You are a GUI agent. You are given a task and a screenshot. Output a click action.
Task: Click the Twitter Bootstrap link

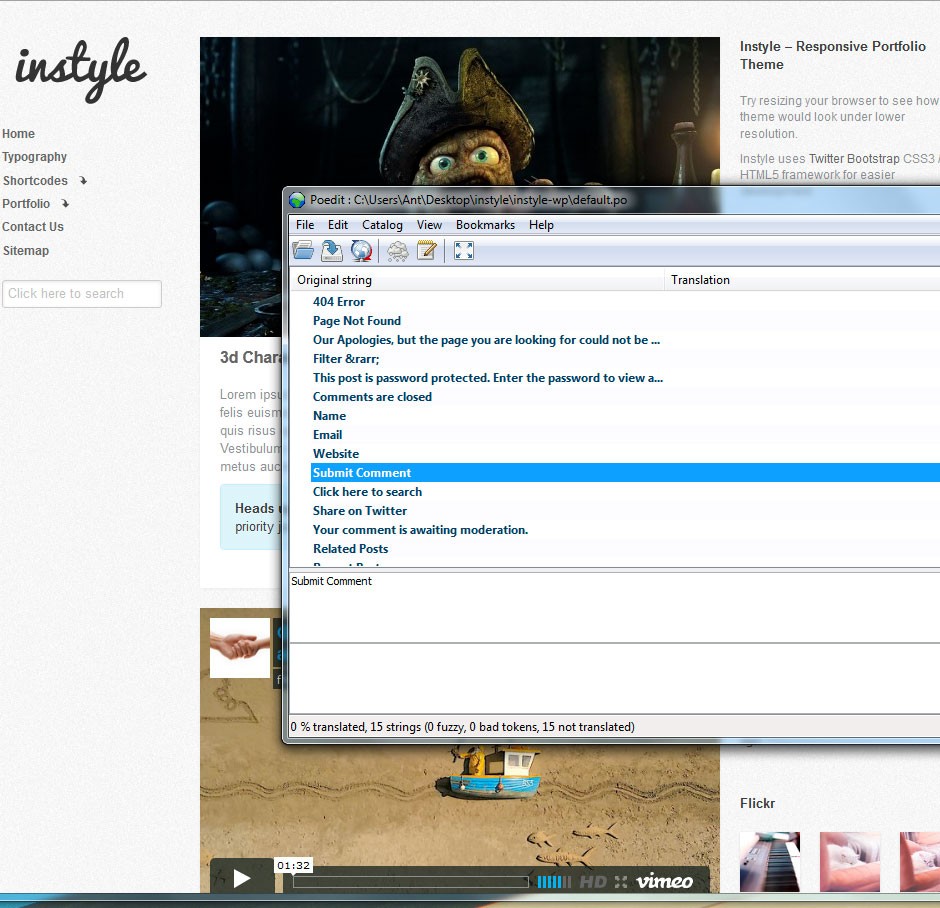pyautogui.click(x=854, y=159)
